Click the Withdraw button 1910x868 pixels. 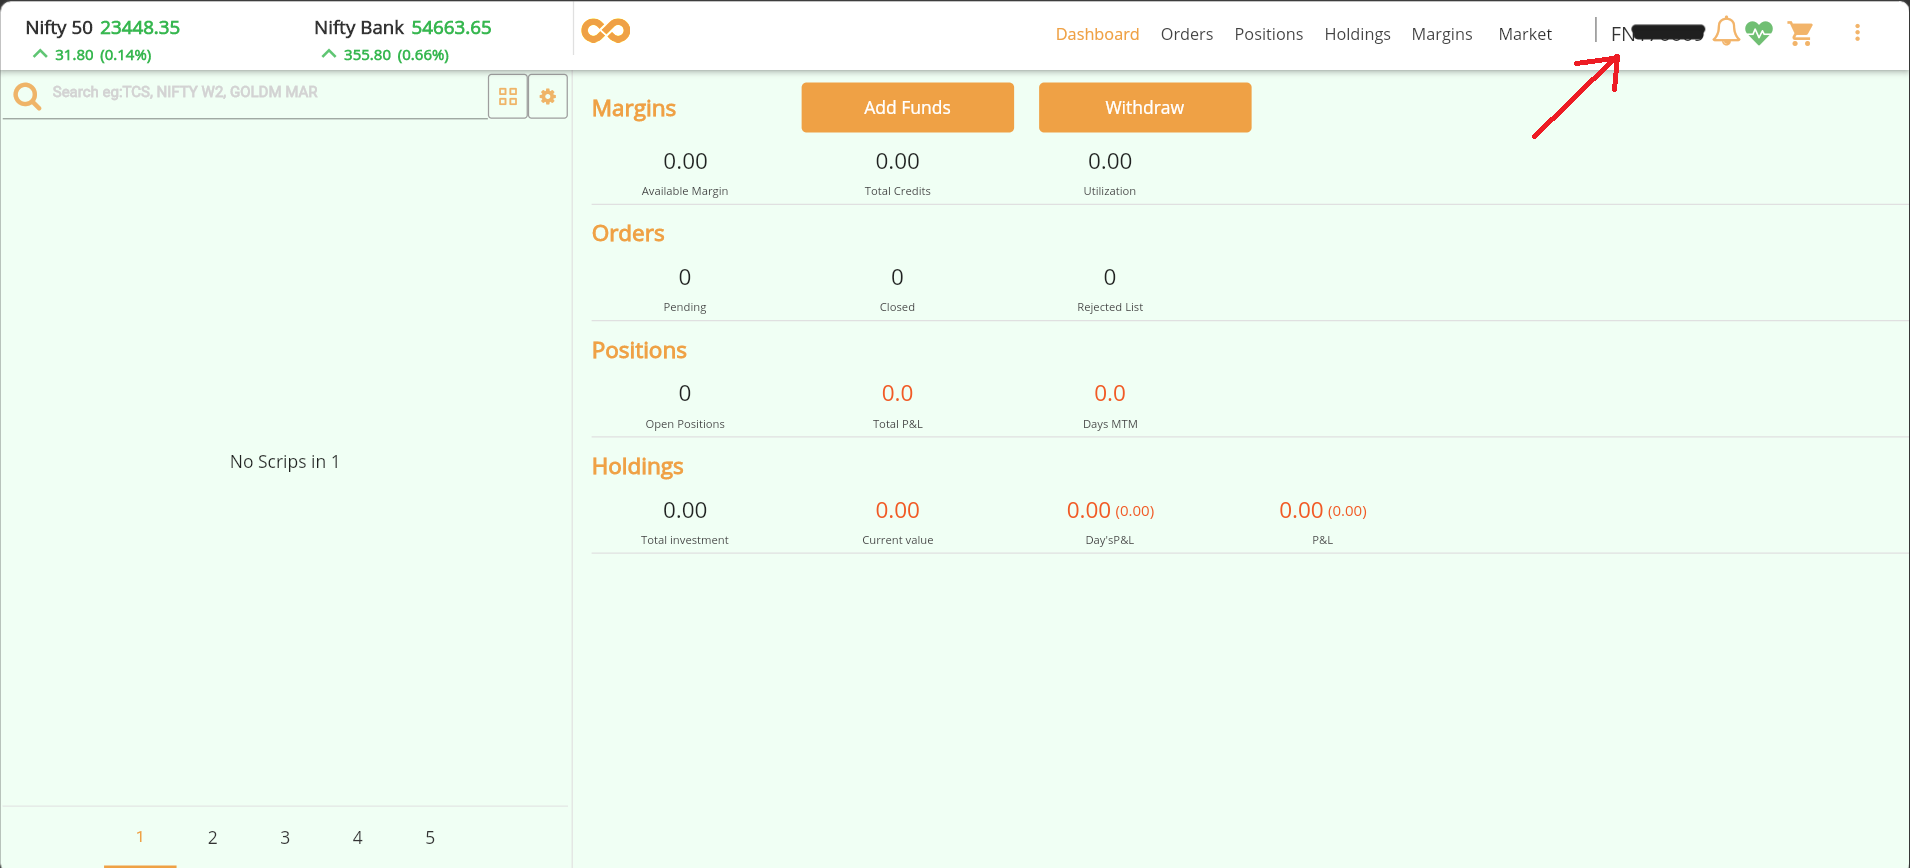1145,107
